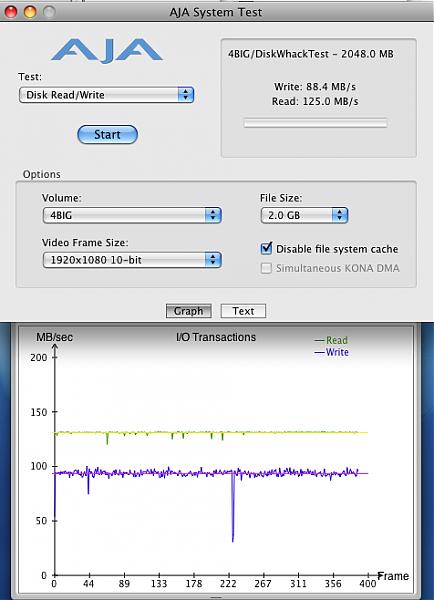The image size is (434, 600).
Task: Click the red close window button
Action: point(11,12)
